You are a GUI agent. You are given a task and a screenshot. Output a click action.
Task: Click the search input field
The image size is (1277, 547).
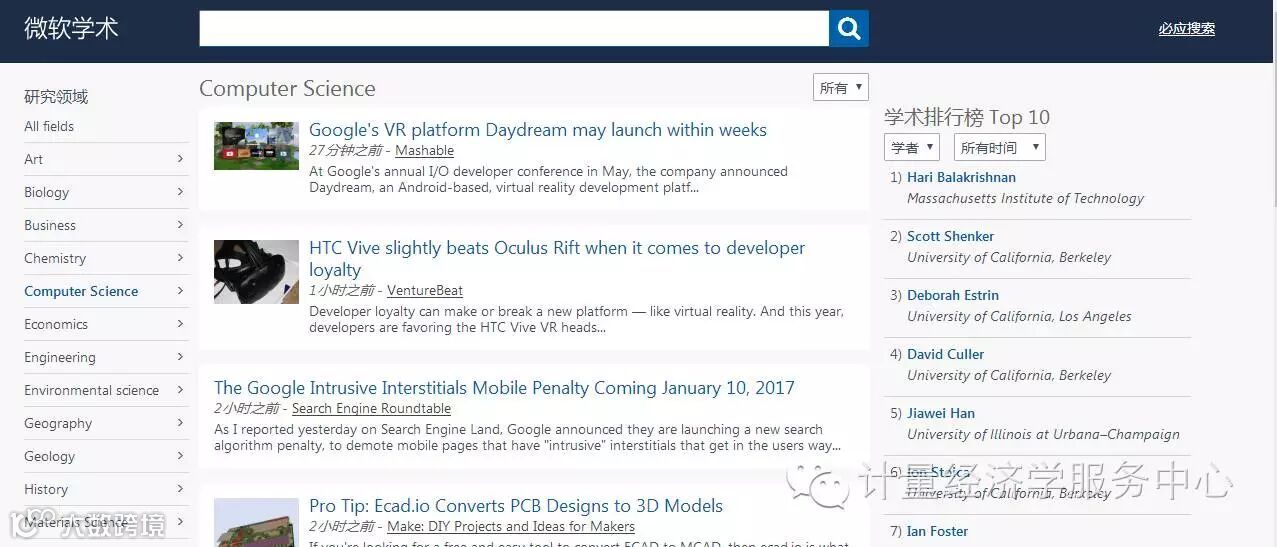click(514, 28)
